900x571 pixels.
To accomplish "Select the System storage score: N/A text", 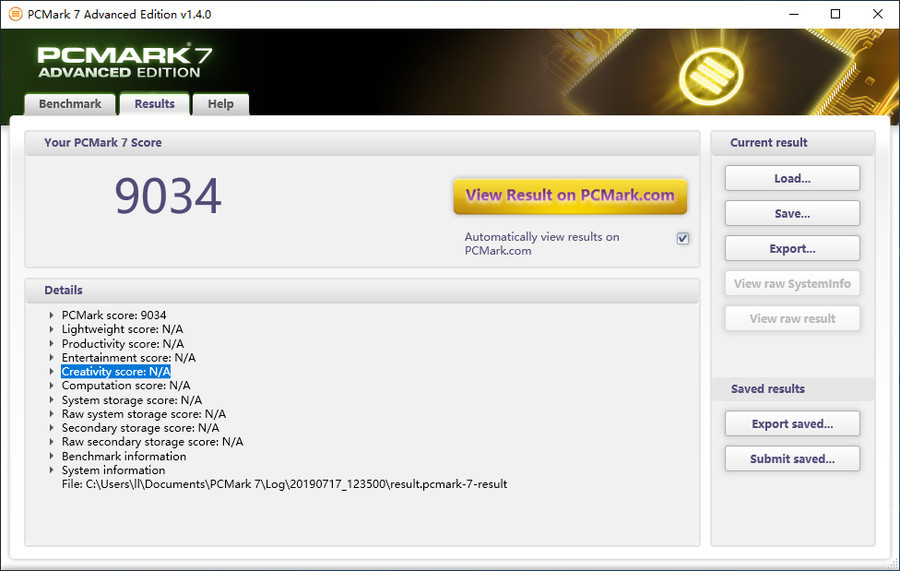I will pos(132,400).
